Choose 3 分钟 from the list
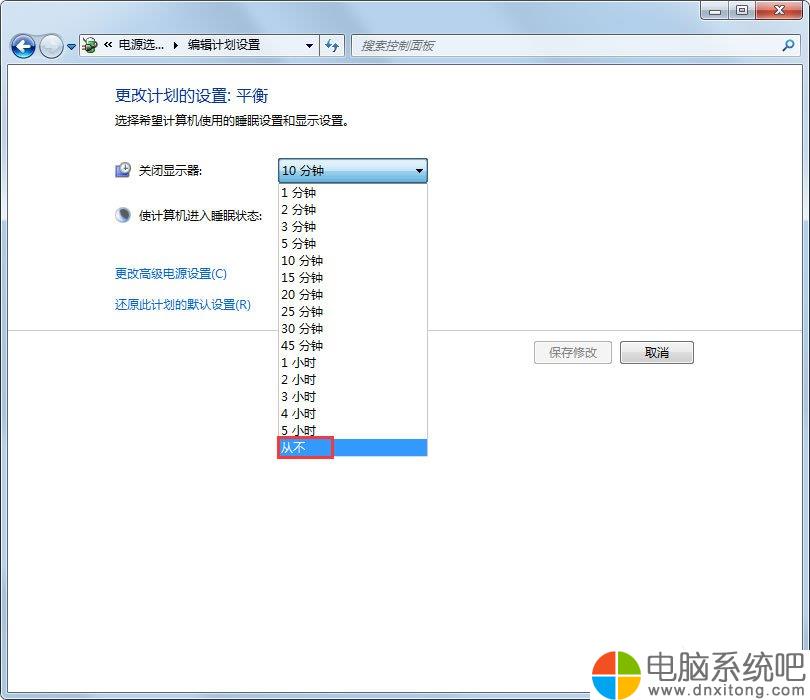This screenshot has height=700, width=810. tap(353, 227)
